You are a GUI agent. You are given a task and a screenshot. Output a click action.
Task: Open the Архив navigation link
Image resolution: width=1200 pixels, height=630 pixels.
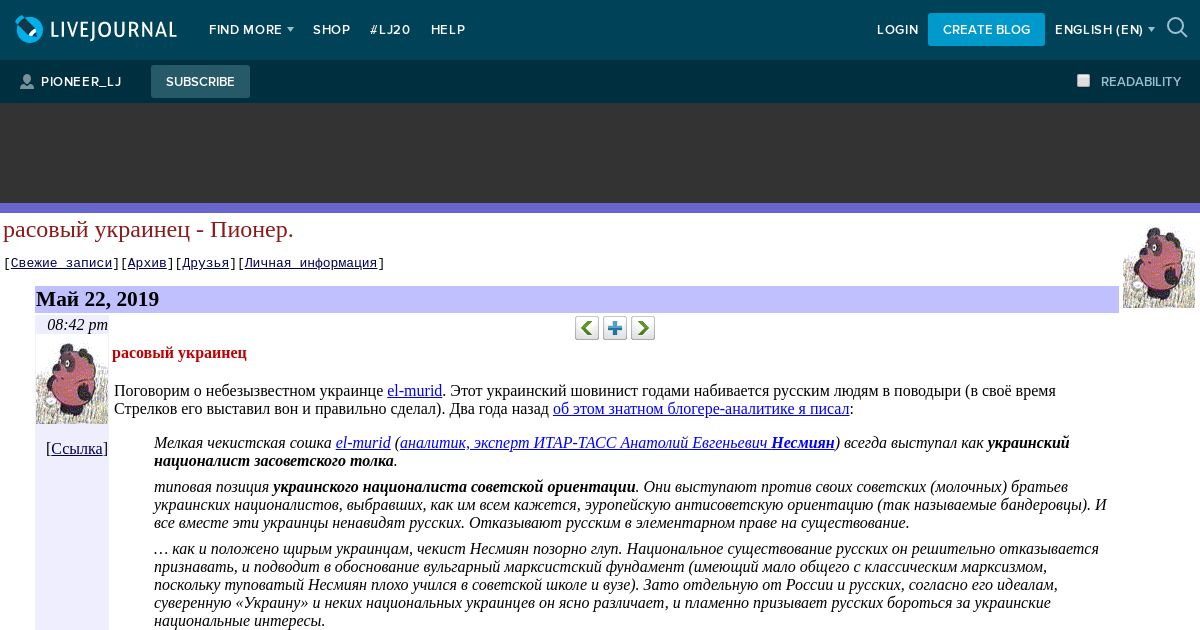[147, 263]
